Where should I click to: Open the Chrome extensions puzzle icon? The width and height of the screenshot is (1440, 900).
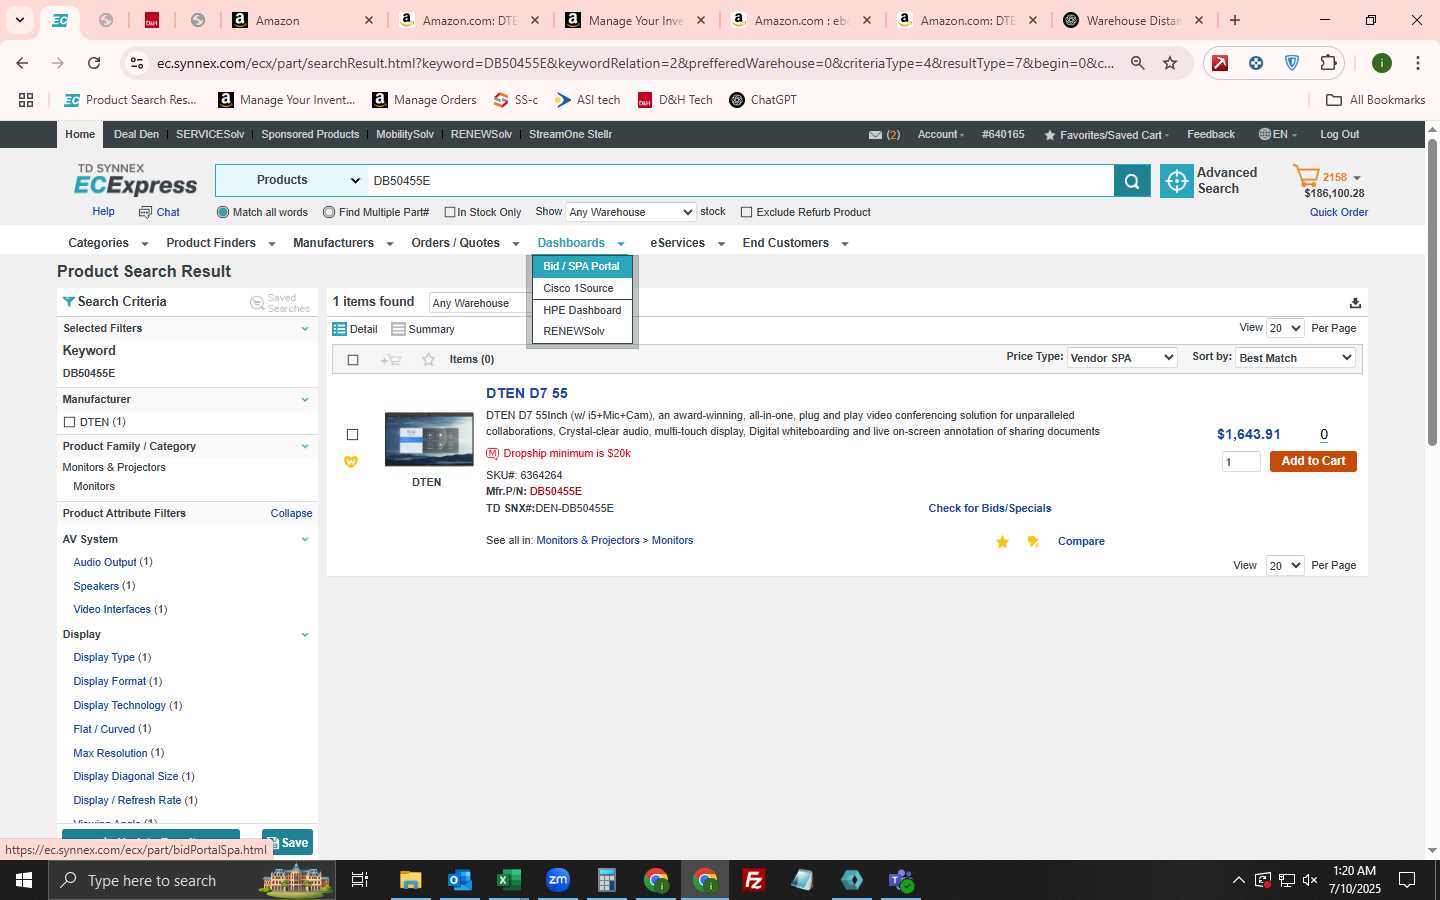pyautogui.click(x=1328, y=63)
